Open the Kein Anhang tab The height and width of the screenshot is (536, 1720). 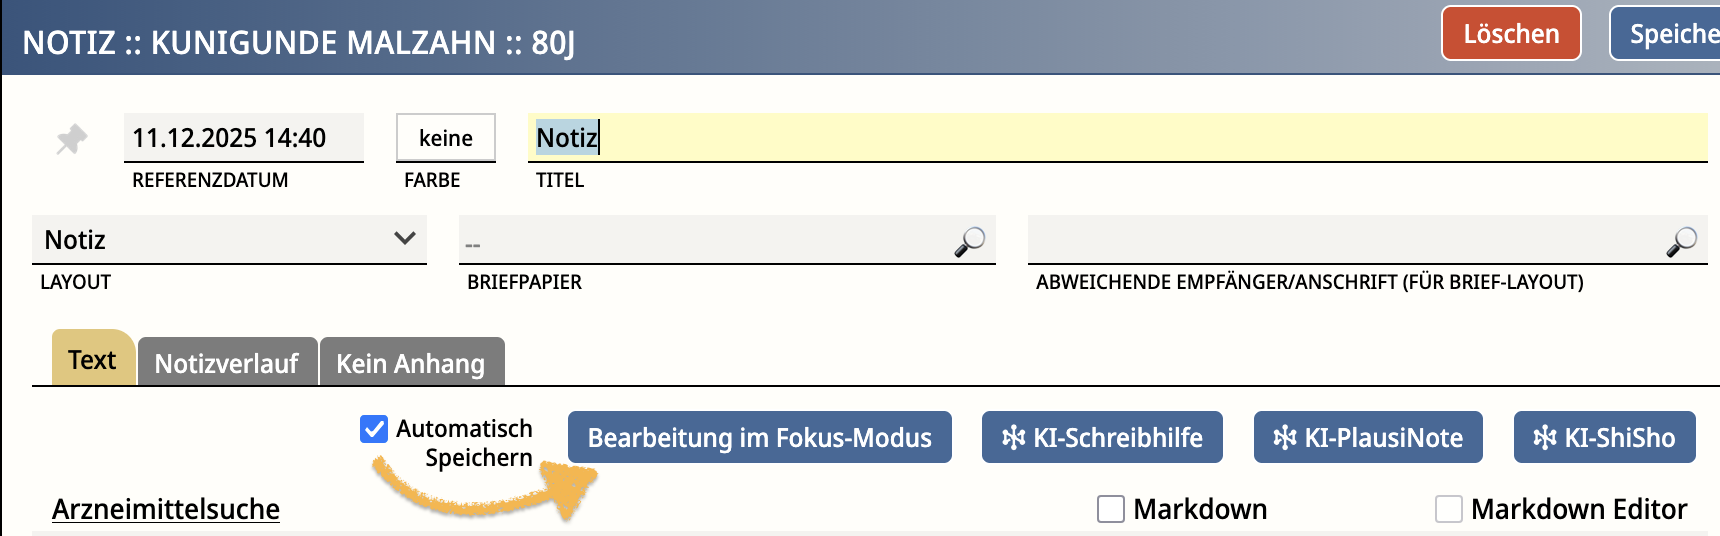[410, 363]
